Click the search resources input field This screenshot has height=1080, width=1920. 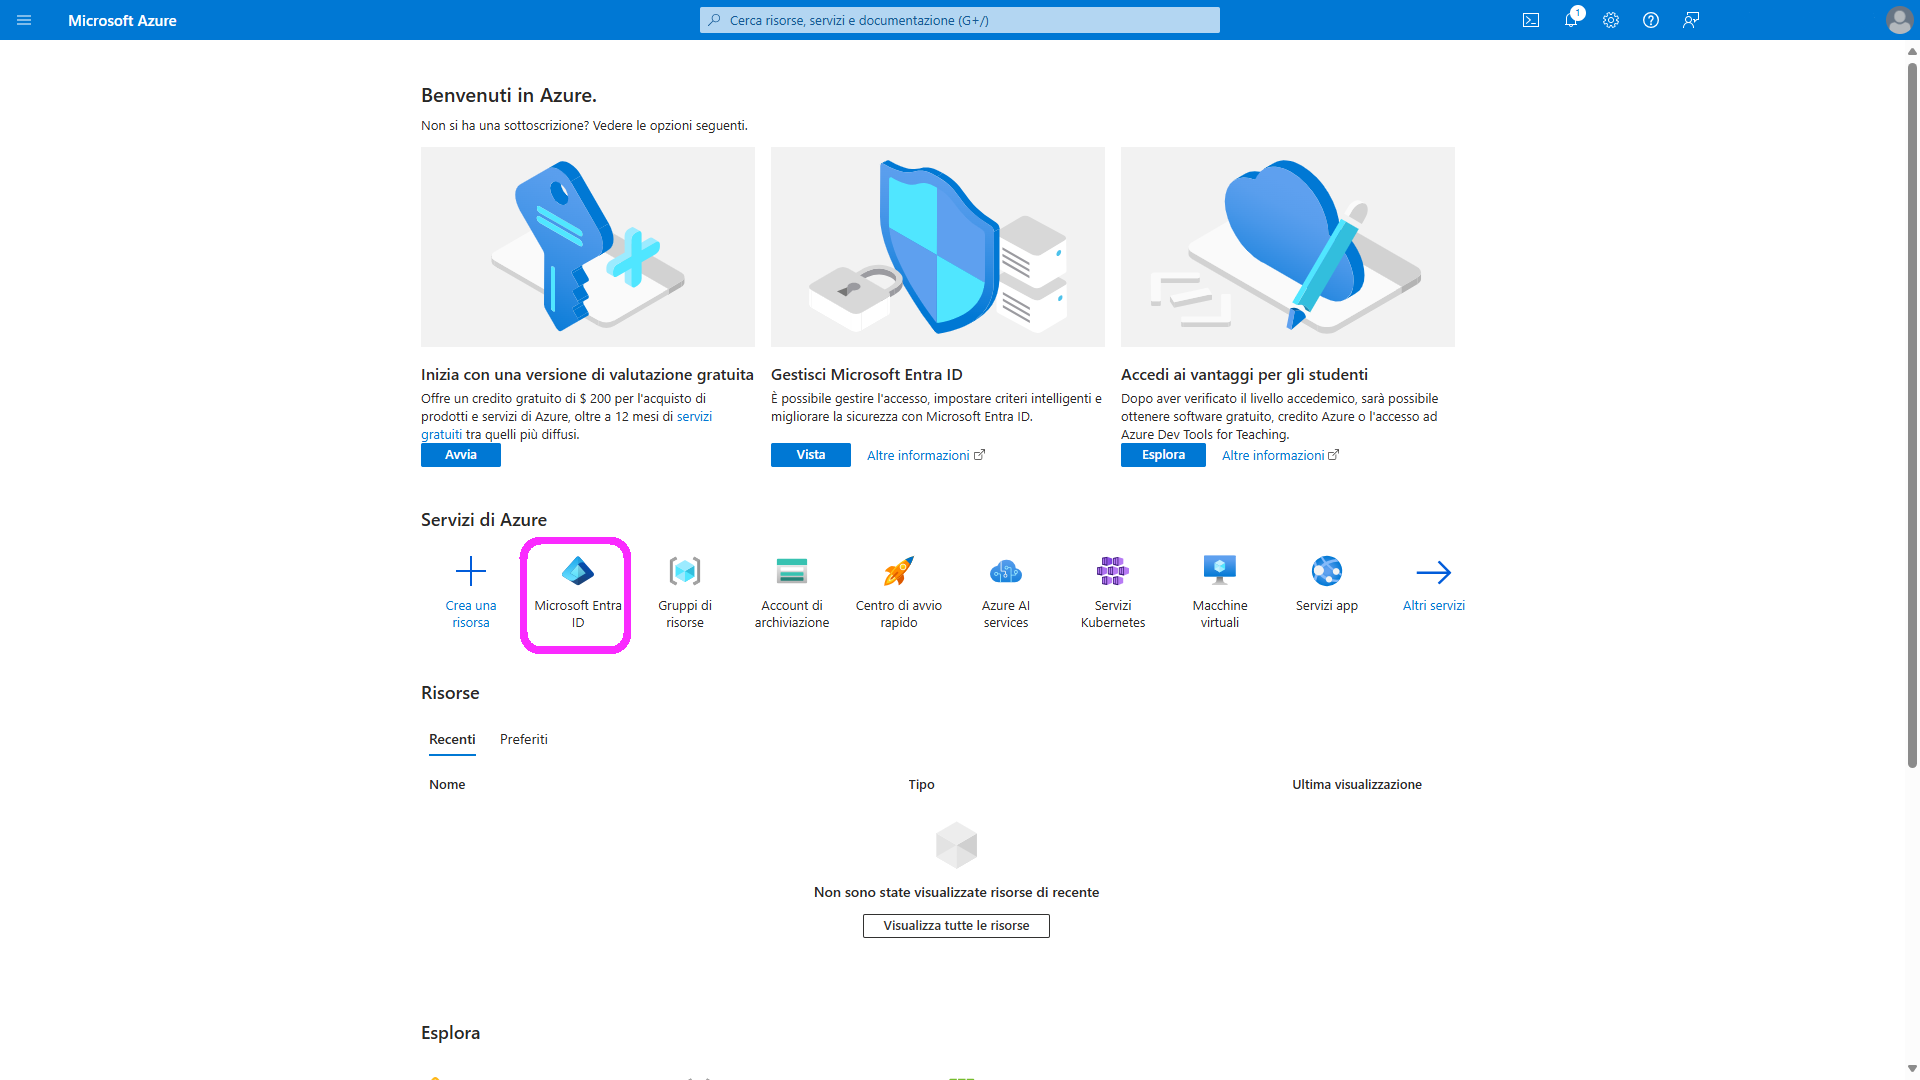pos(960,20)
